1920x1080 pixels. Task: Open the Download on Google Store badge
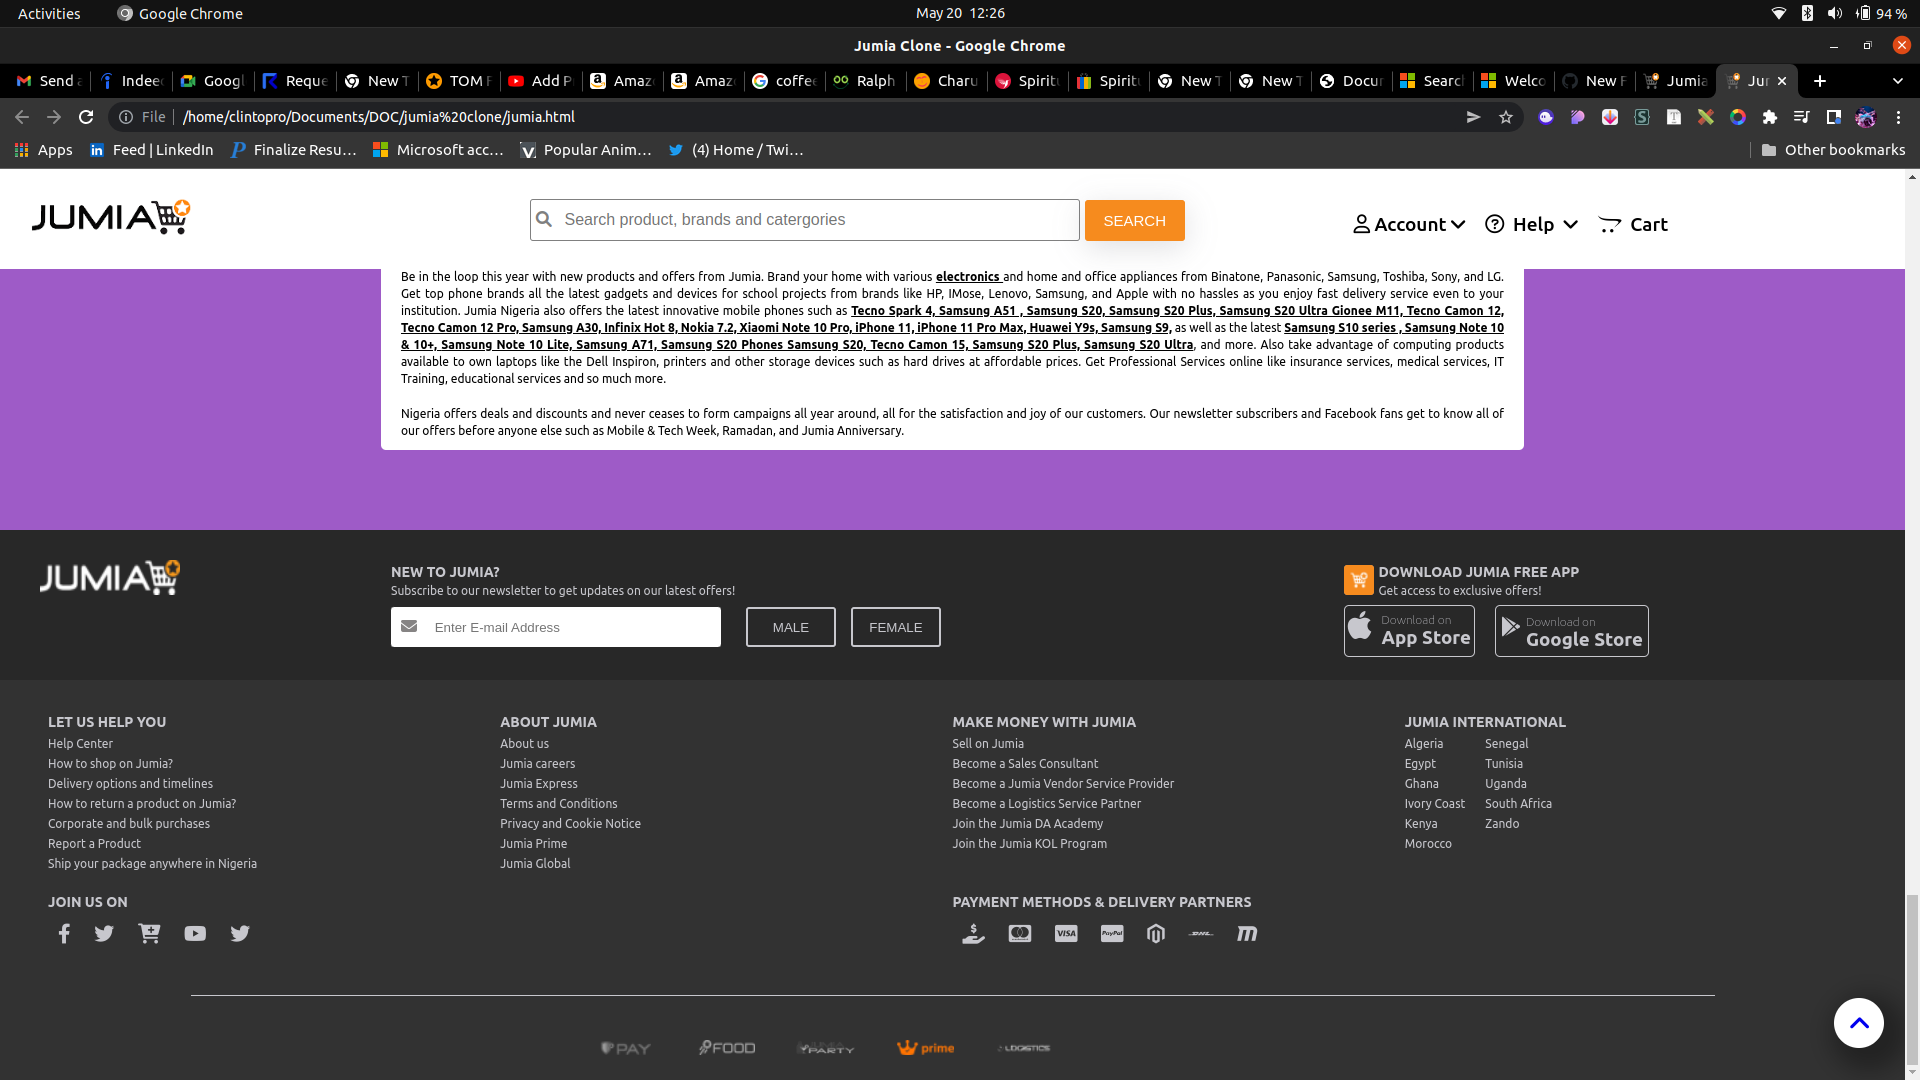coord(1570,630)
